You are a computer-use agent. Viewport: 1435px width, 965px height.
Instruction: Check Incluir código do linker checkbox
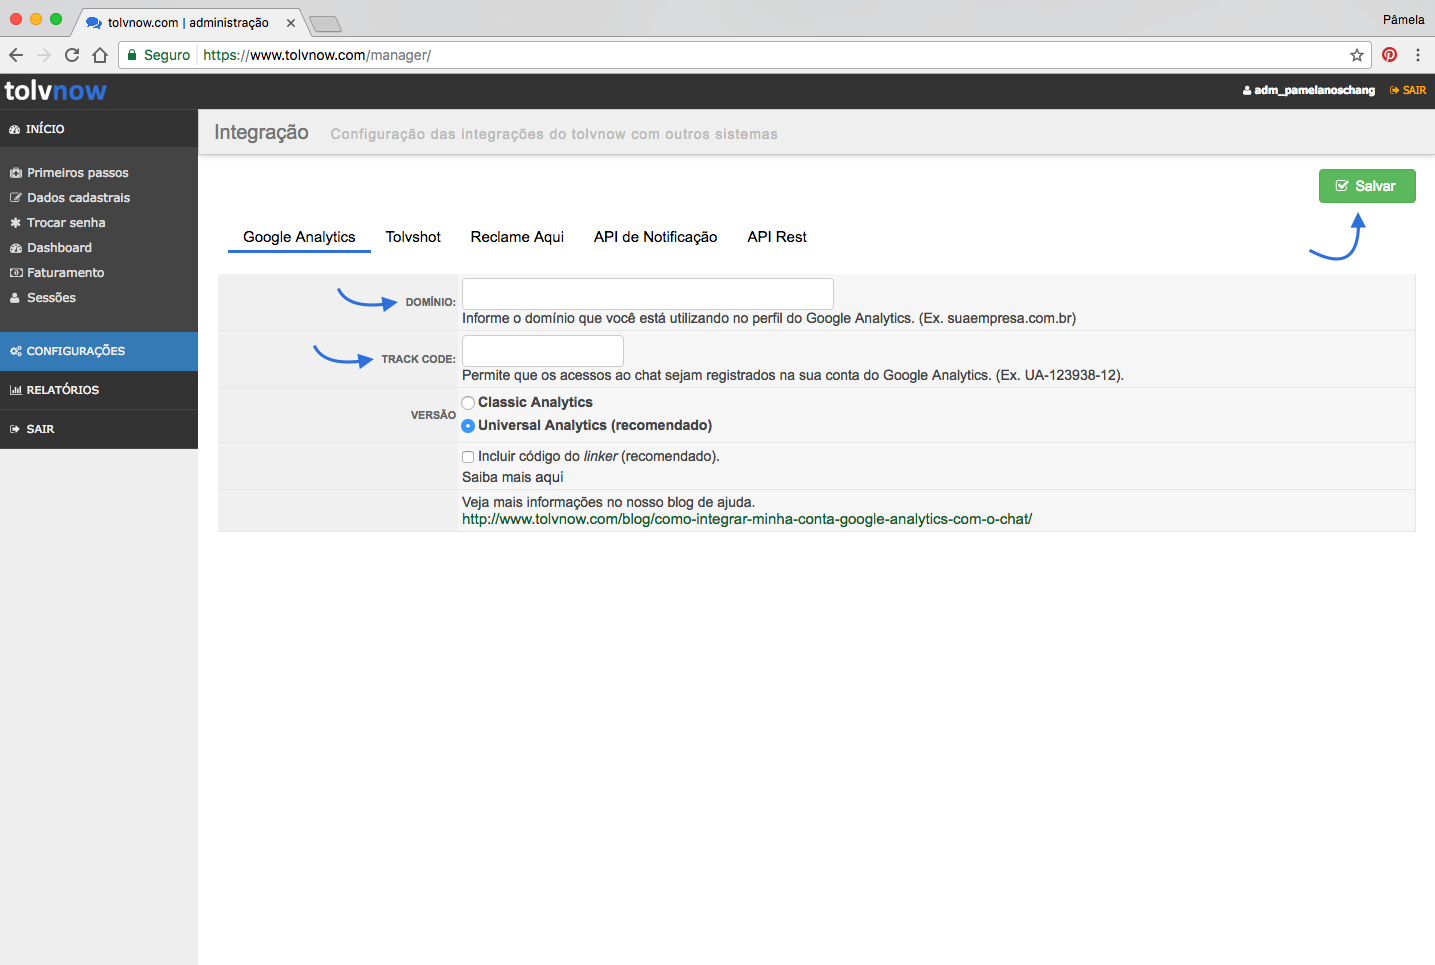[468, 457]
